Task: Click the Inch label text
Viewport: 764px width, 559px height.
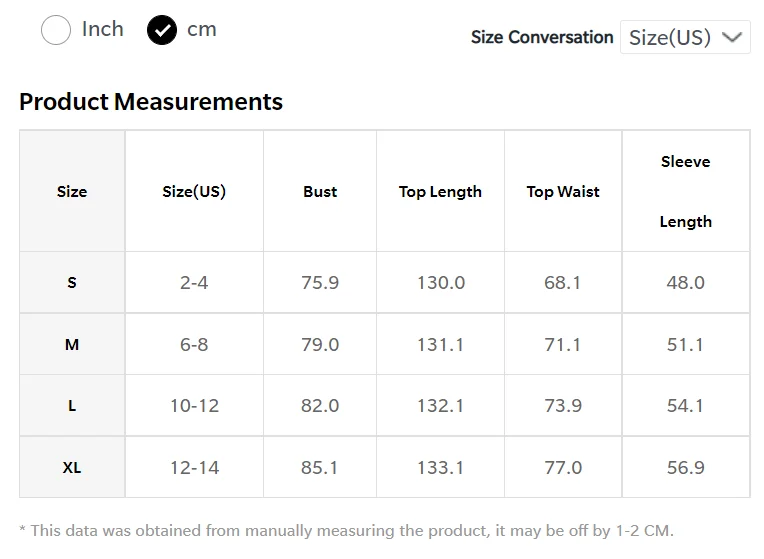Action: click(102, 29)
